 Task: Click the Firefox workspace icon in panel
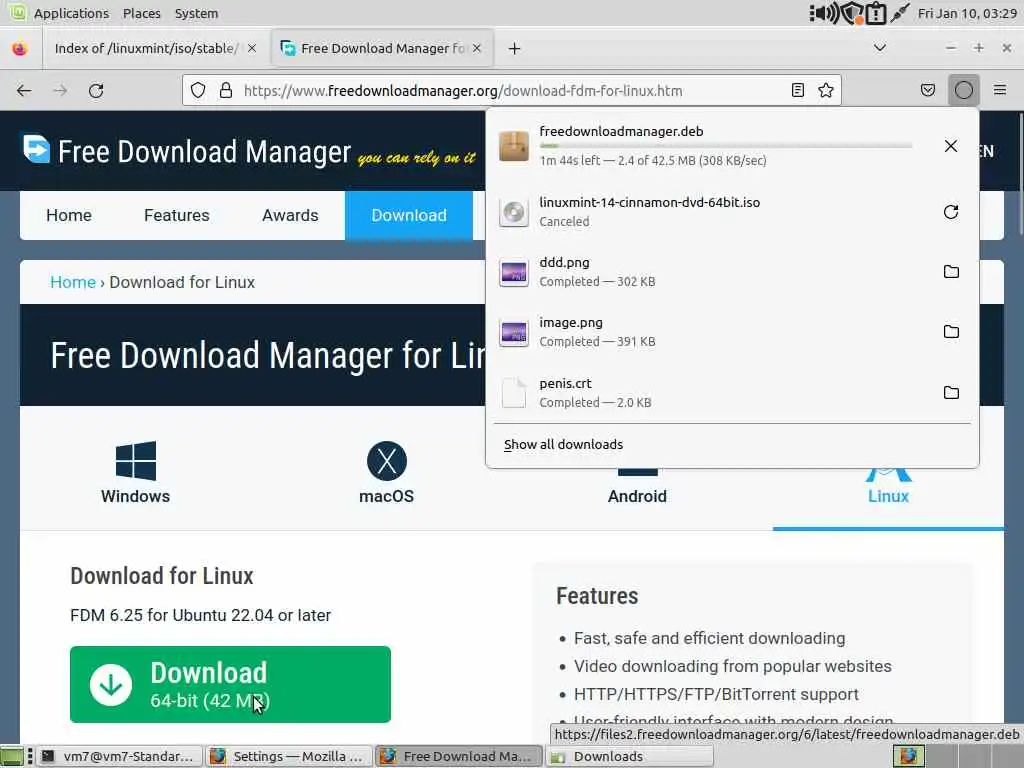(908, 756)
